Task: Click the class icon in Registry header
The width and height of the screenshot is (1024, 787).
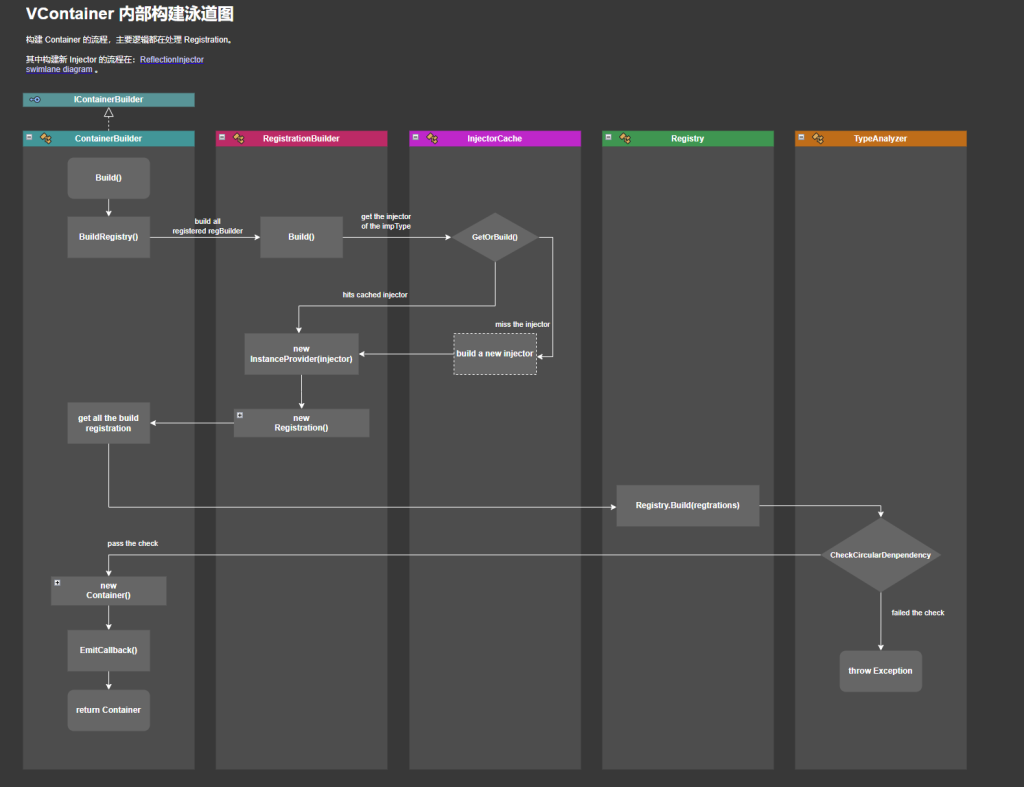Action: (x=625, y=139)
